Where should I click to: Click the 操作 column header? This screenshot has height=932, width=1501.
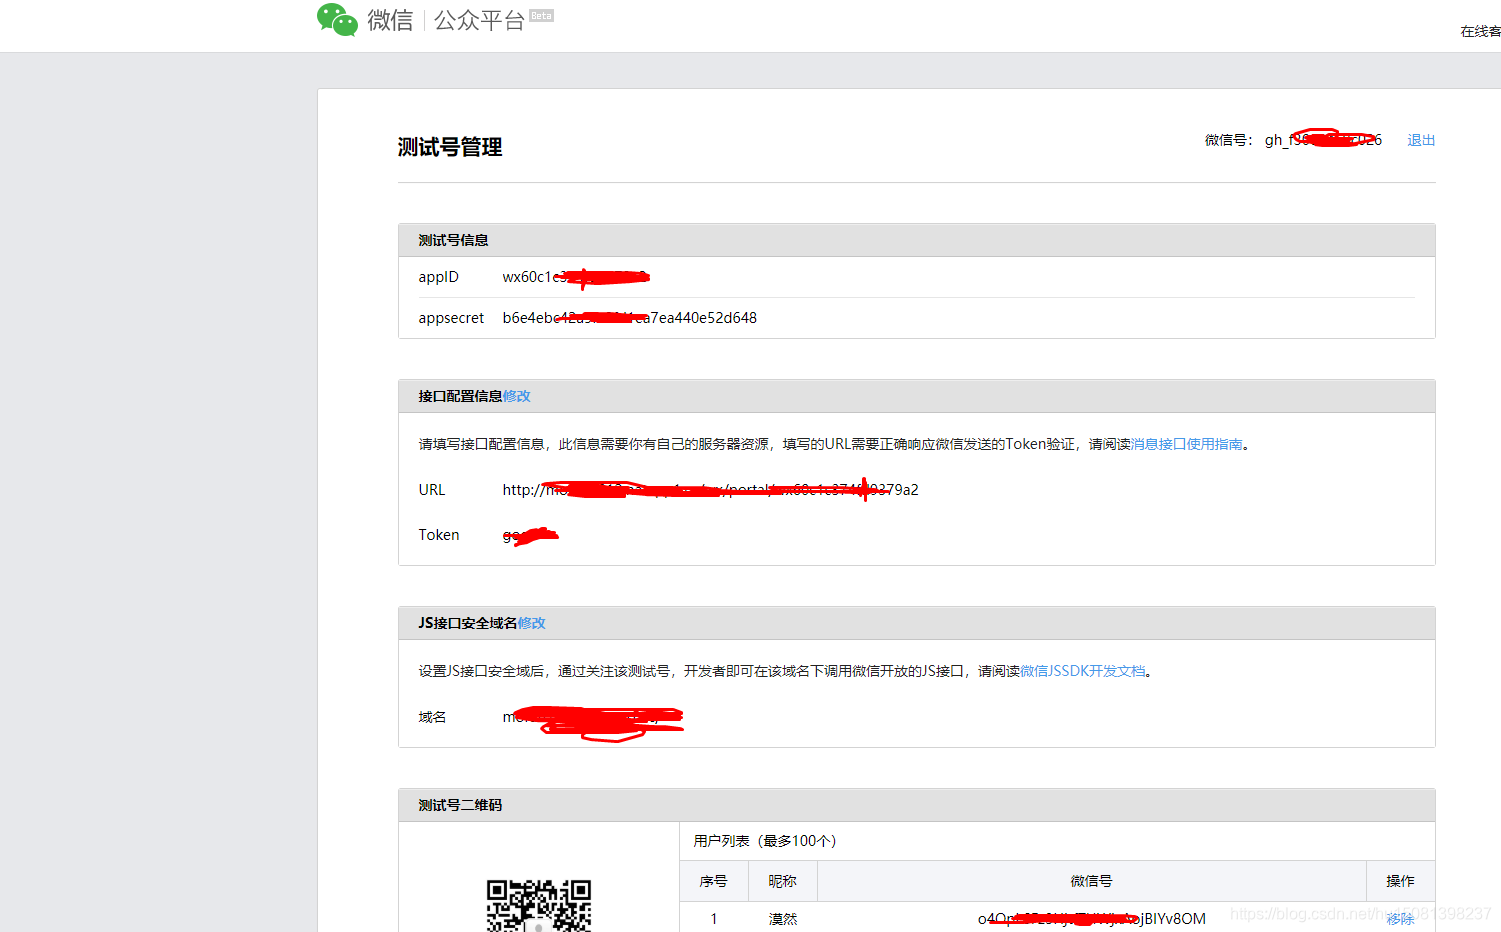[1400, 881]
